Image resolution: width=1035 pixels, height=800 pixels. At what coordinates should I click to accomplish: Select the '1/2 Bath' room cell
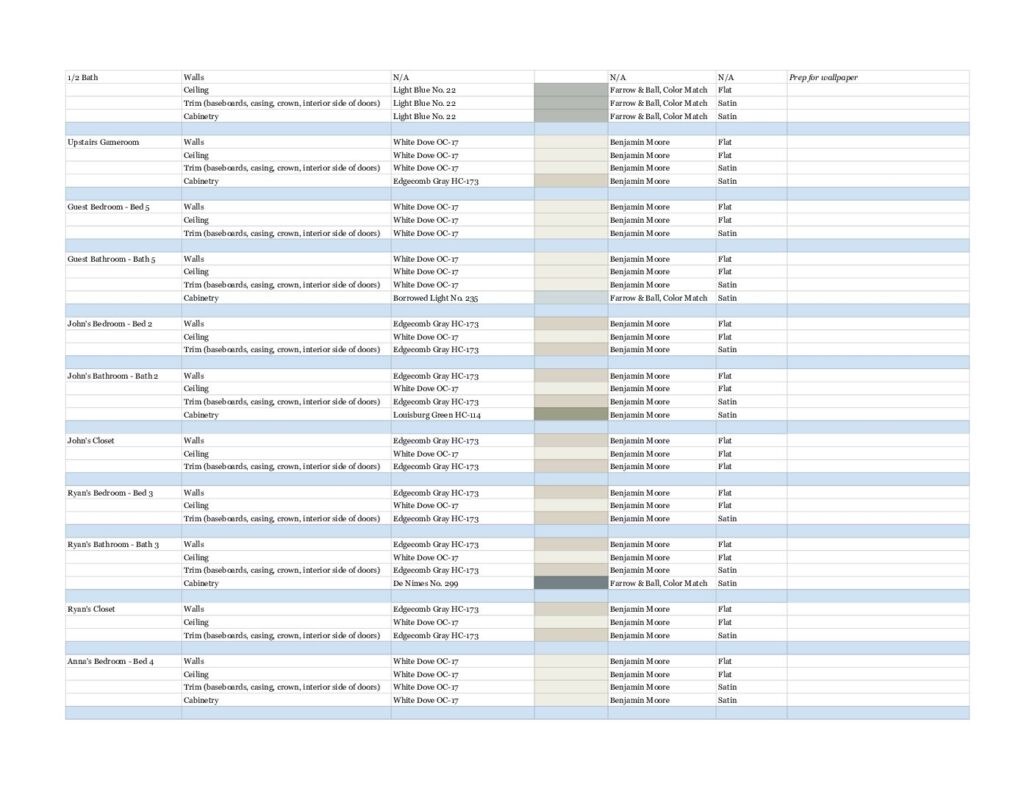123,77
